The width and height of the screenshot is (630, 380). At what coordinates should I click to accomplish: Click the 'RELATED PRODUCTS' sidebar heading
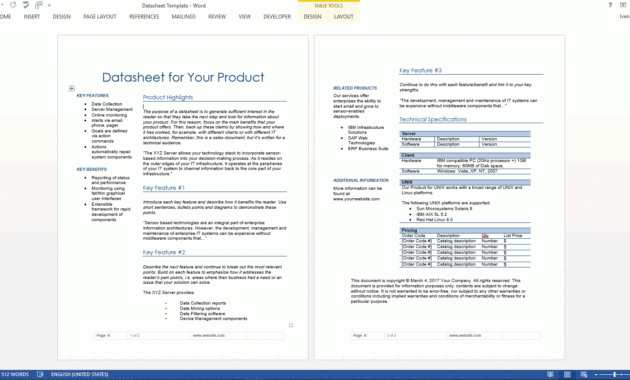(x=355, y=88)
